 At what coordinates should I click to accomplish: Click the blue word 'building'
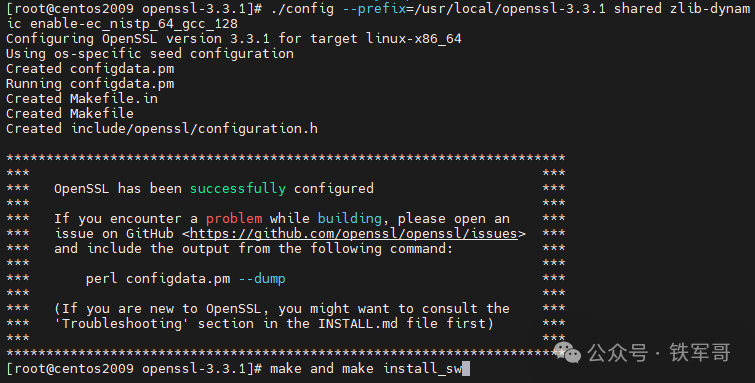coord(350,219)
